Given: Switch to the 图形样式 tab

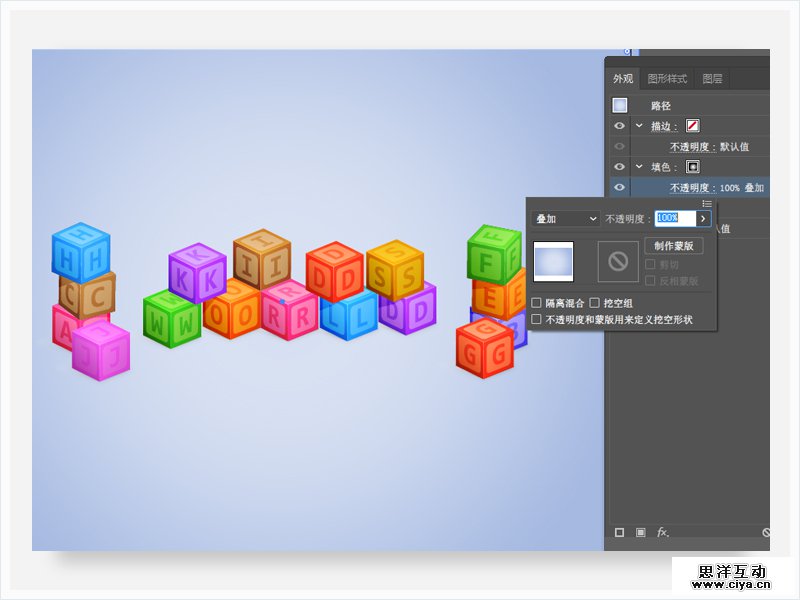Looking at the screenshot, I should point(667,79).
